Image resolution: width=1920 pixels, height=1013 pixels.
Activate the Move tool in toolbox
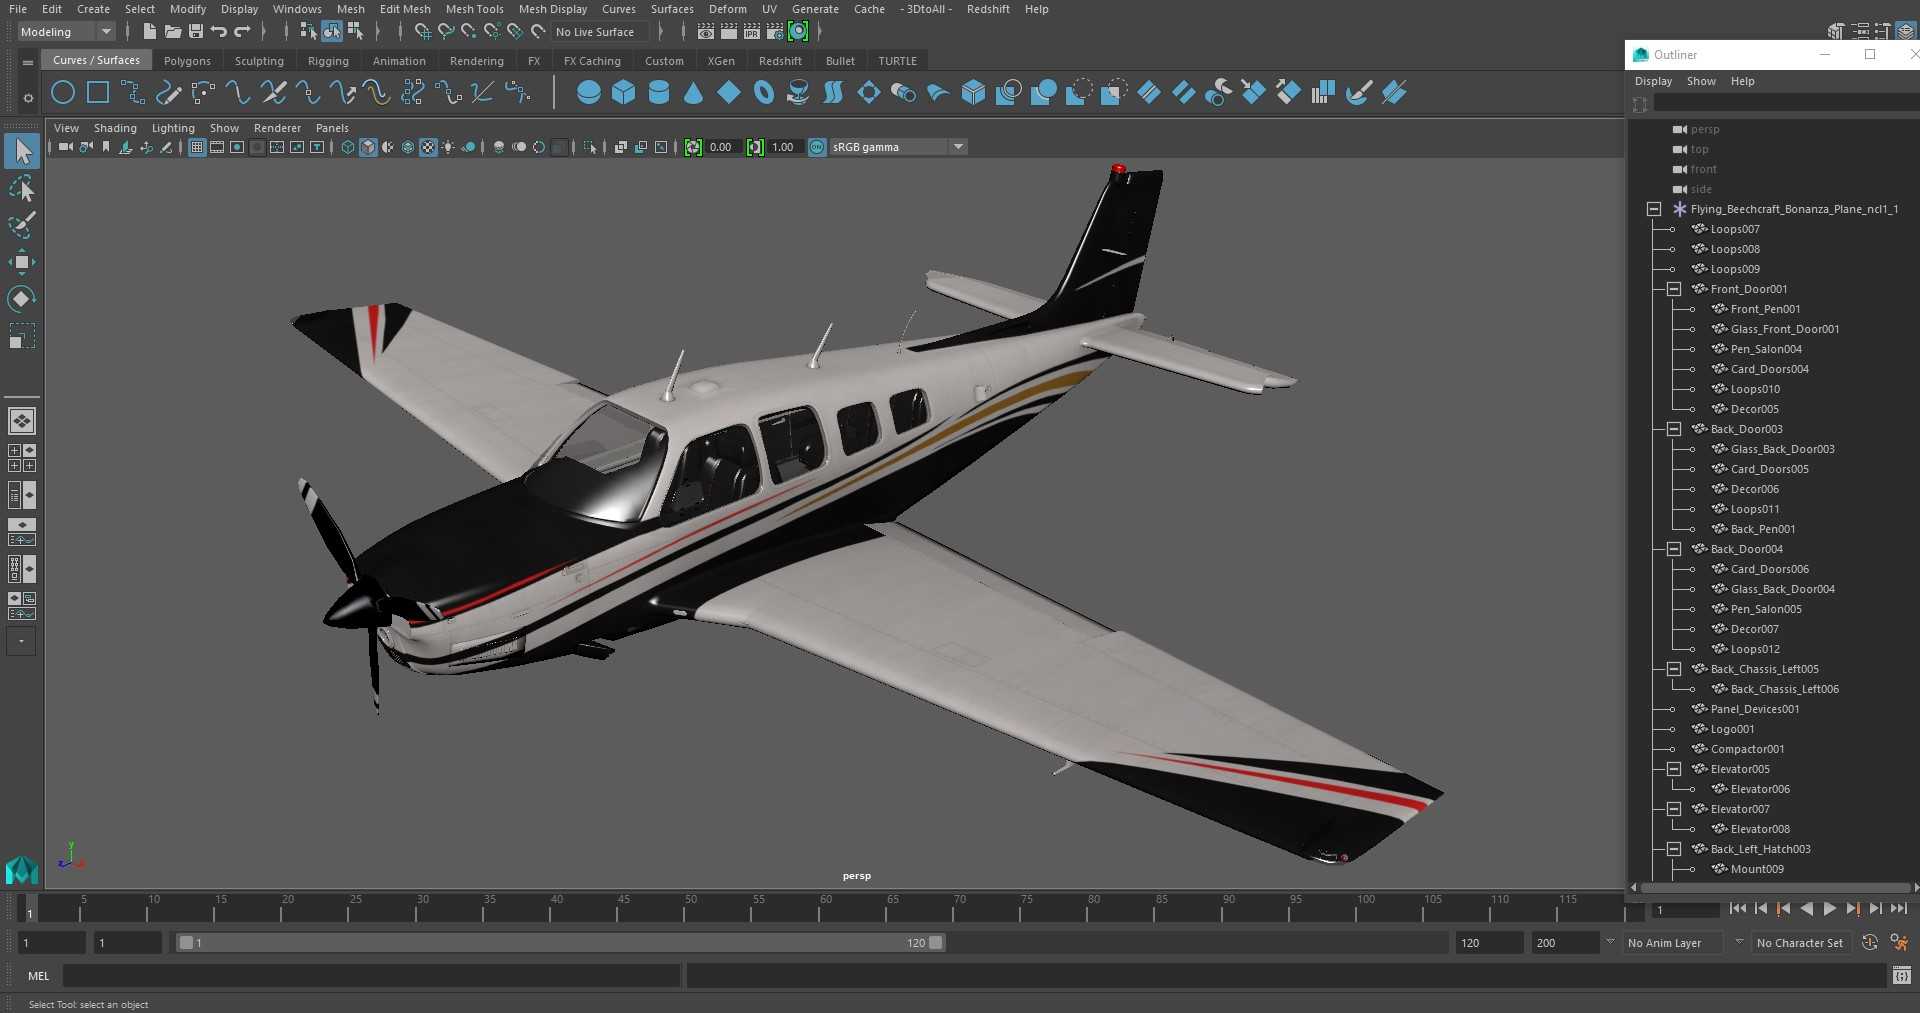coord(22,262)
